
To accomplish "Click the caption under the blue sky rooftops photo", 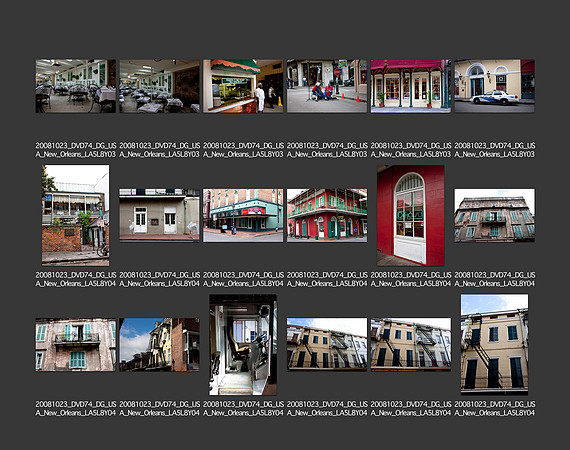I will pos(160,409).
